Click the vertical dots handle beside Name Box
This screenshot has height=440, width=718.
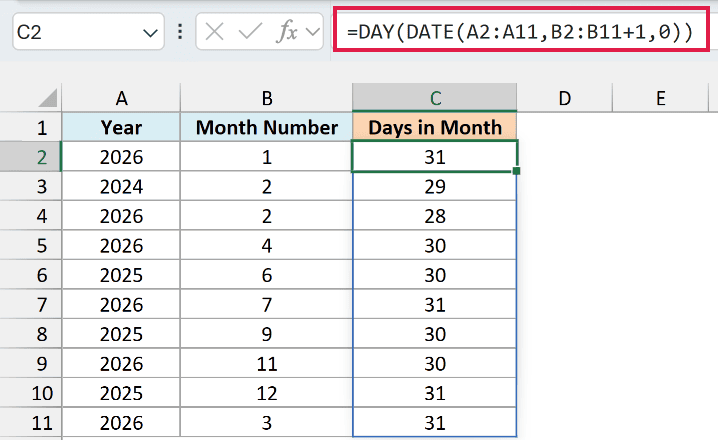pos(180,32)
